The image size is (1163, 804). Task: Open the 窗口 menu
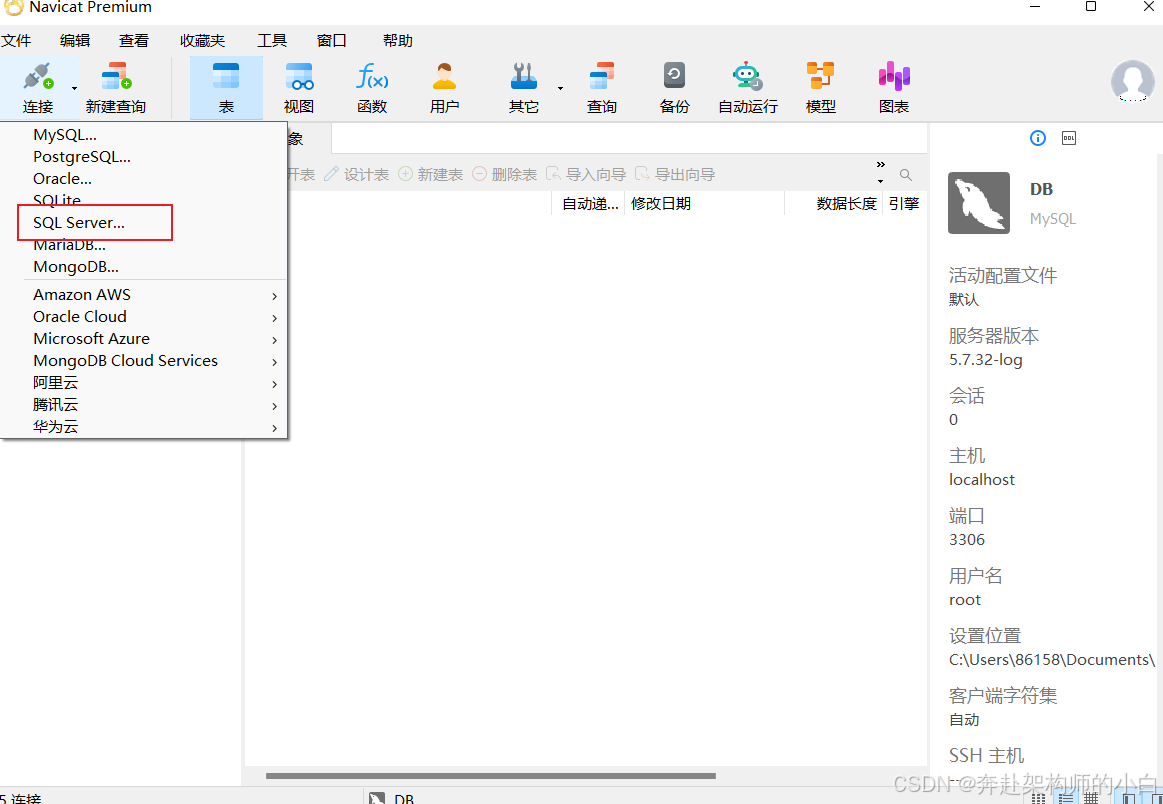coord(332,41)
